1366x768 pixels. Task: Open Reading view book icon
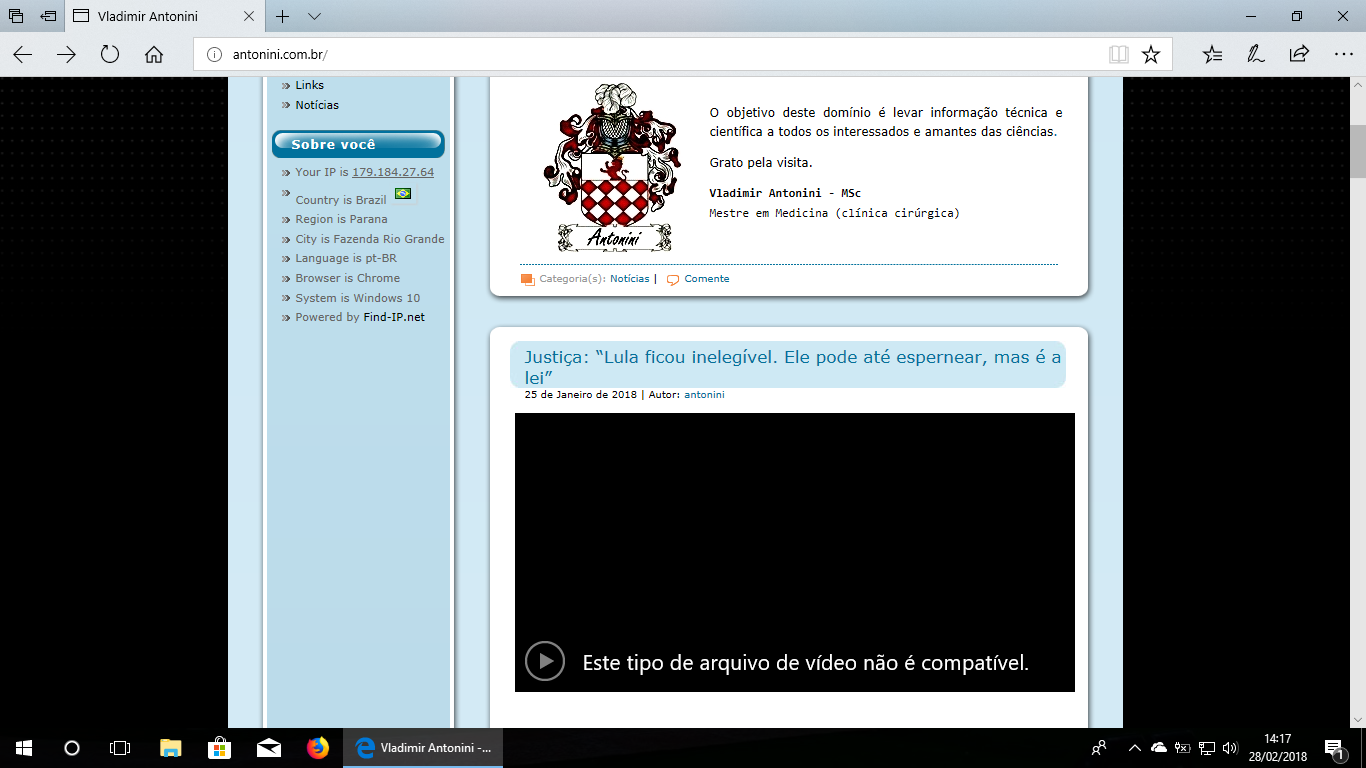(1118, 55)
